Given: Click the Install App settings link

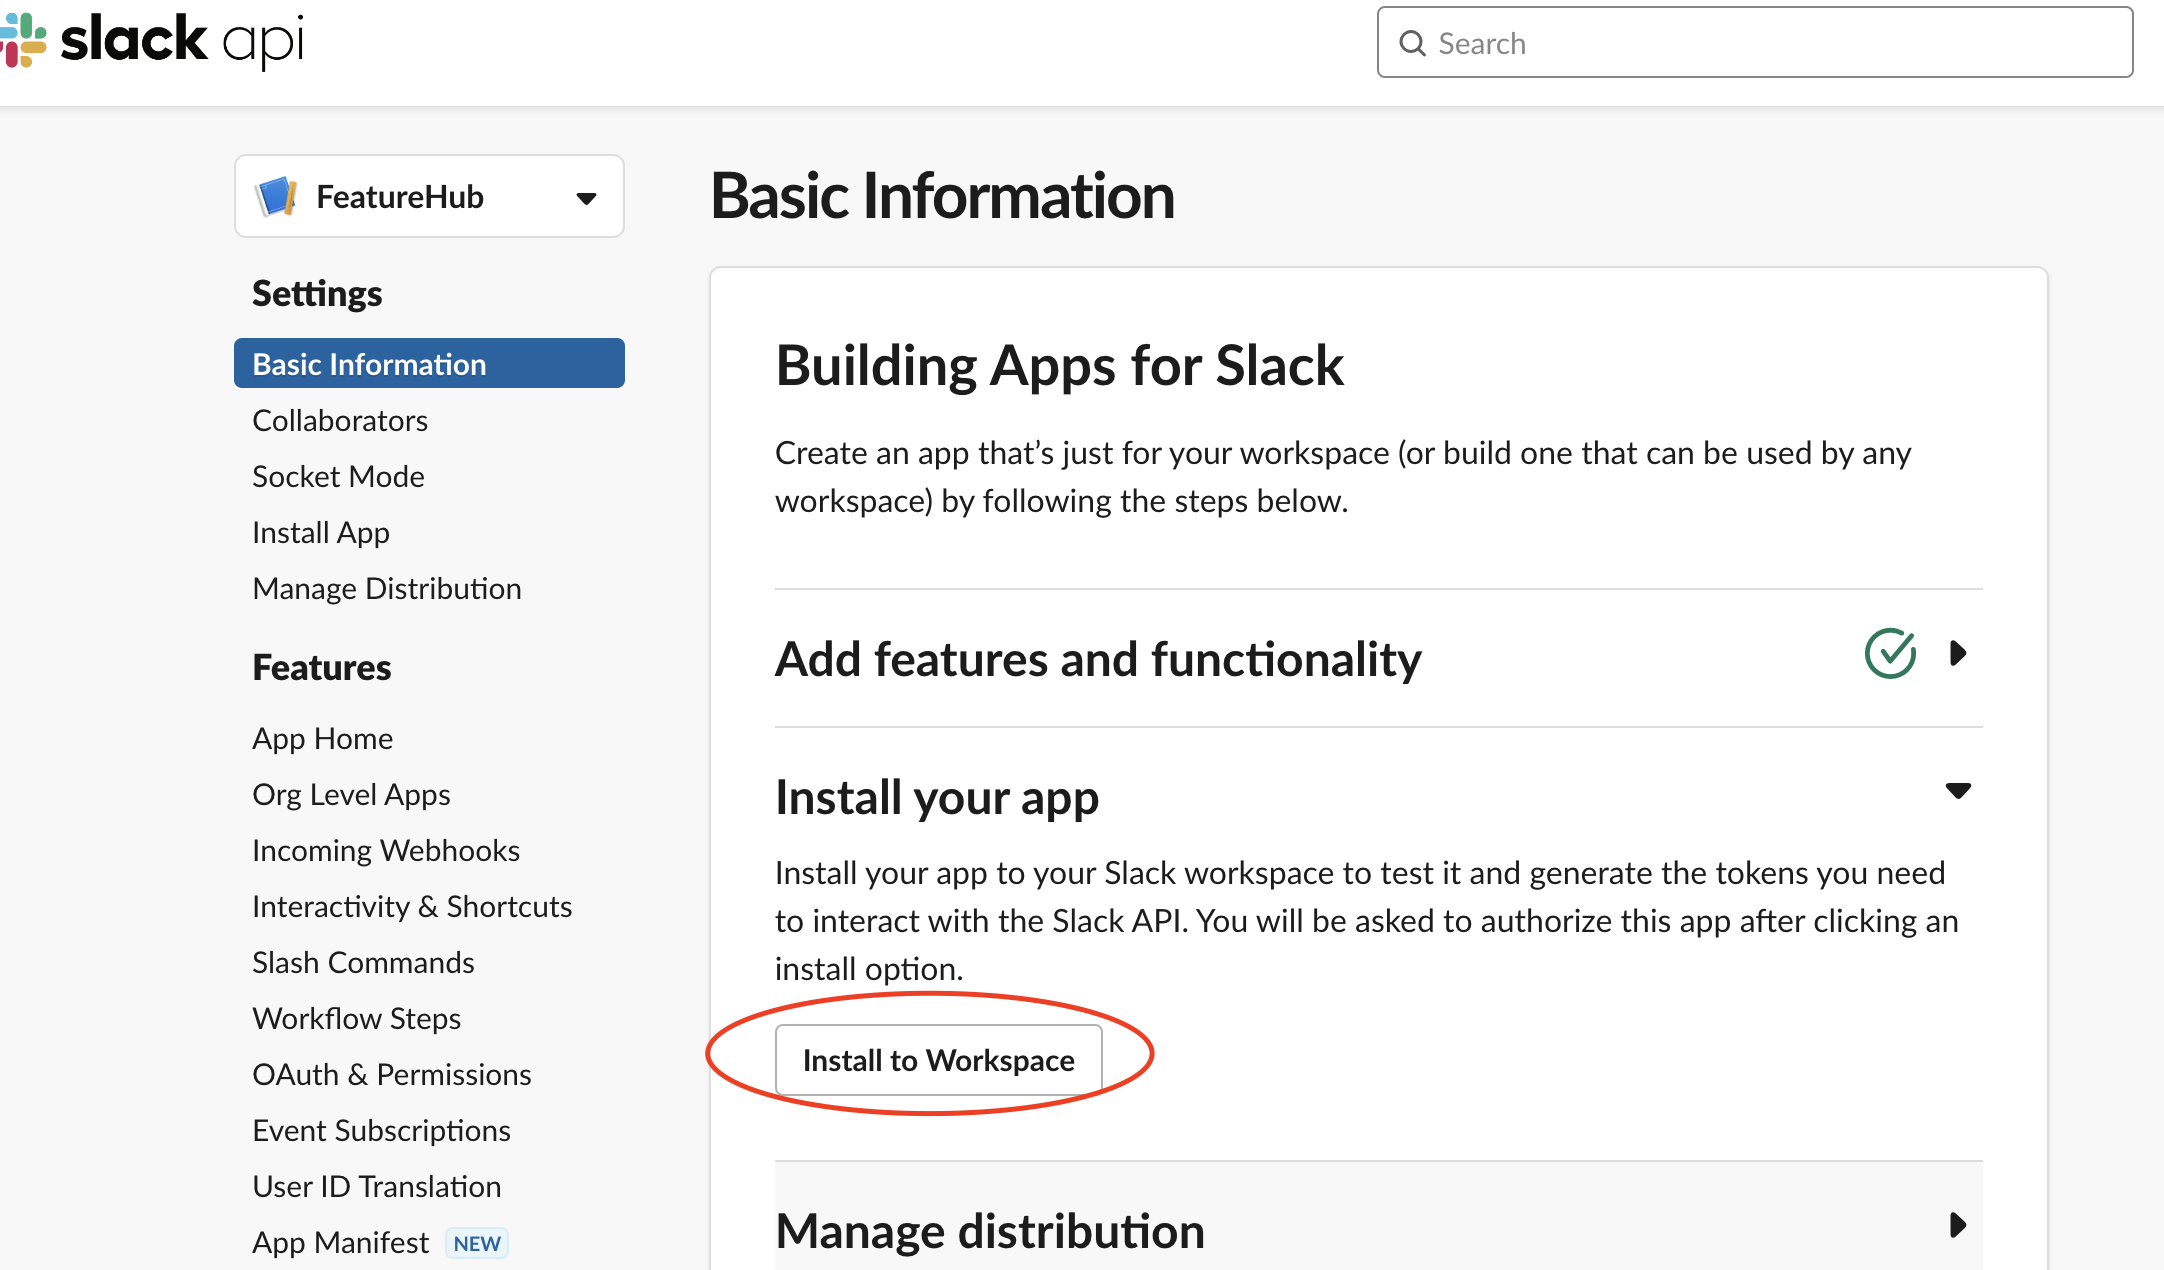Looking at the screenshot, I should 322,531.
